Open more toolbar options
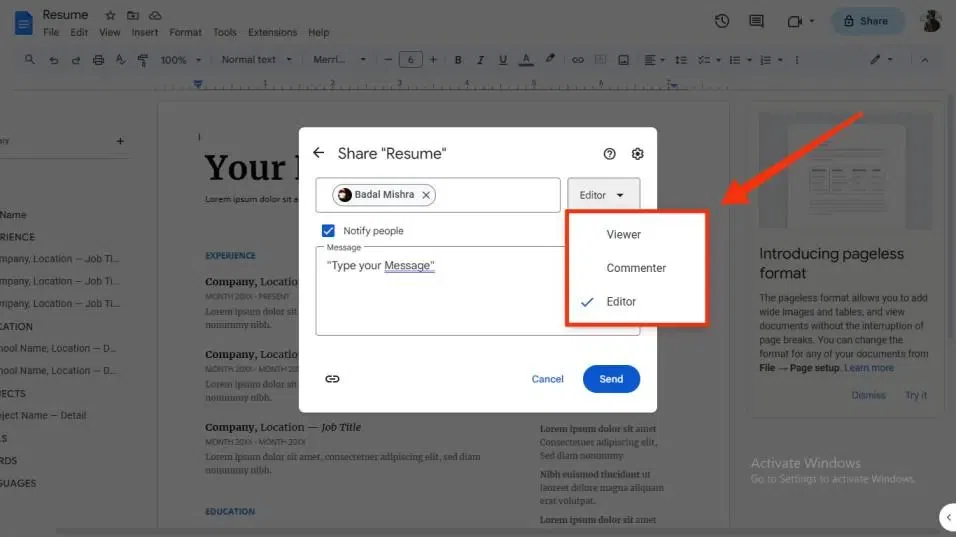The height and width of the screenshot is (537, 956). point(797,60)
